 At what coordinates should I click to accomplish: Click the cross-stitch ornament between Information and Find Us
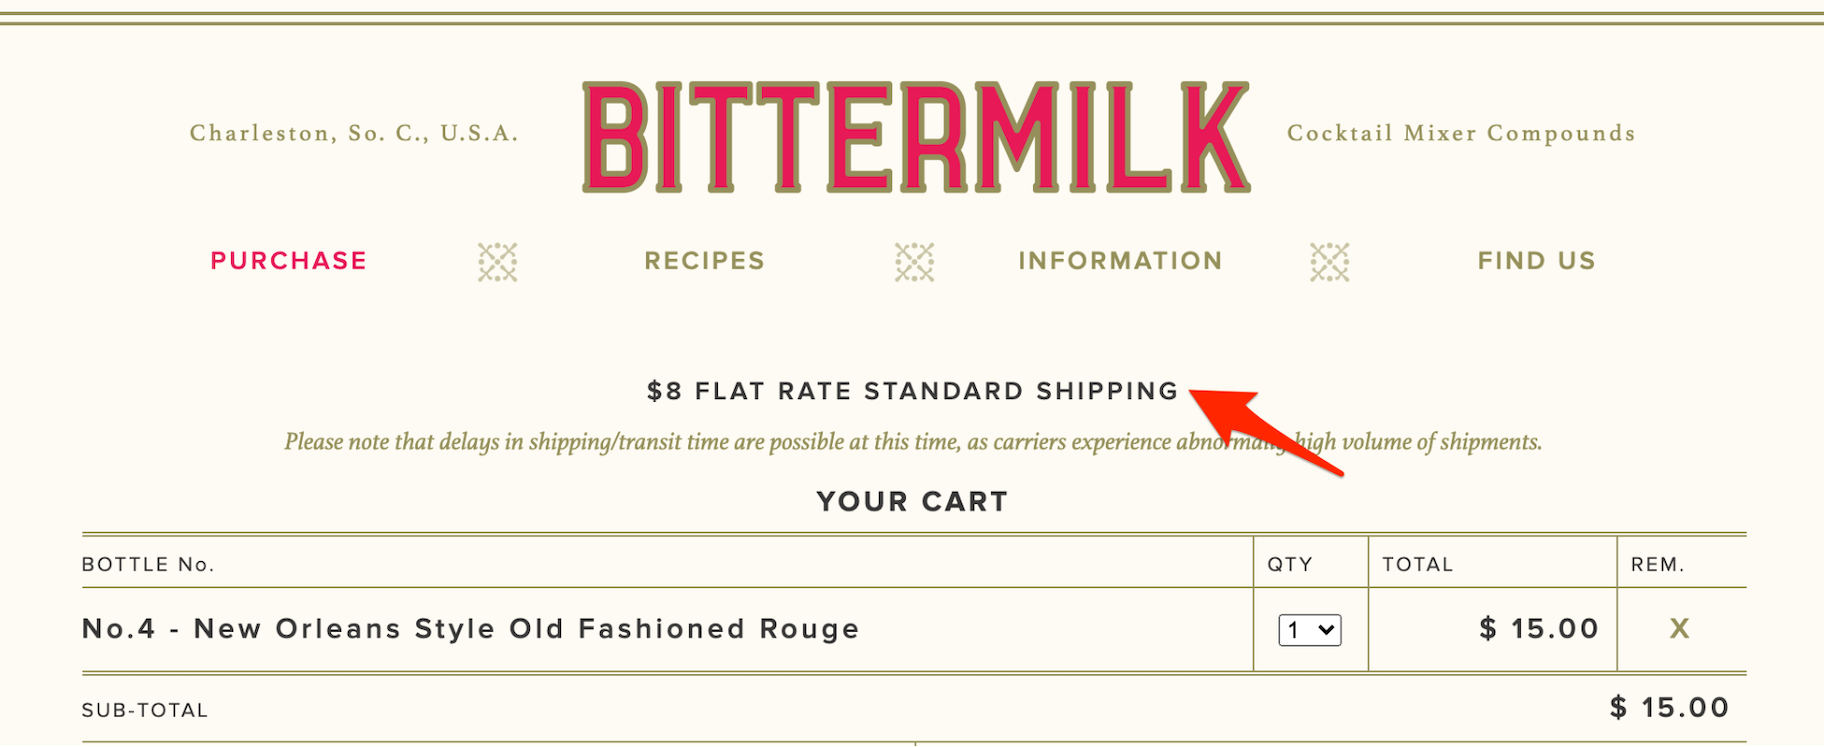click(1329, 262)
